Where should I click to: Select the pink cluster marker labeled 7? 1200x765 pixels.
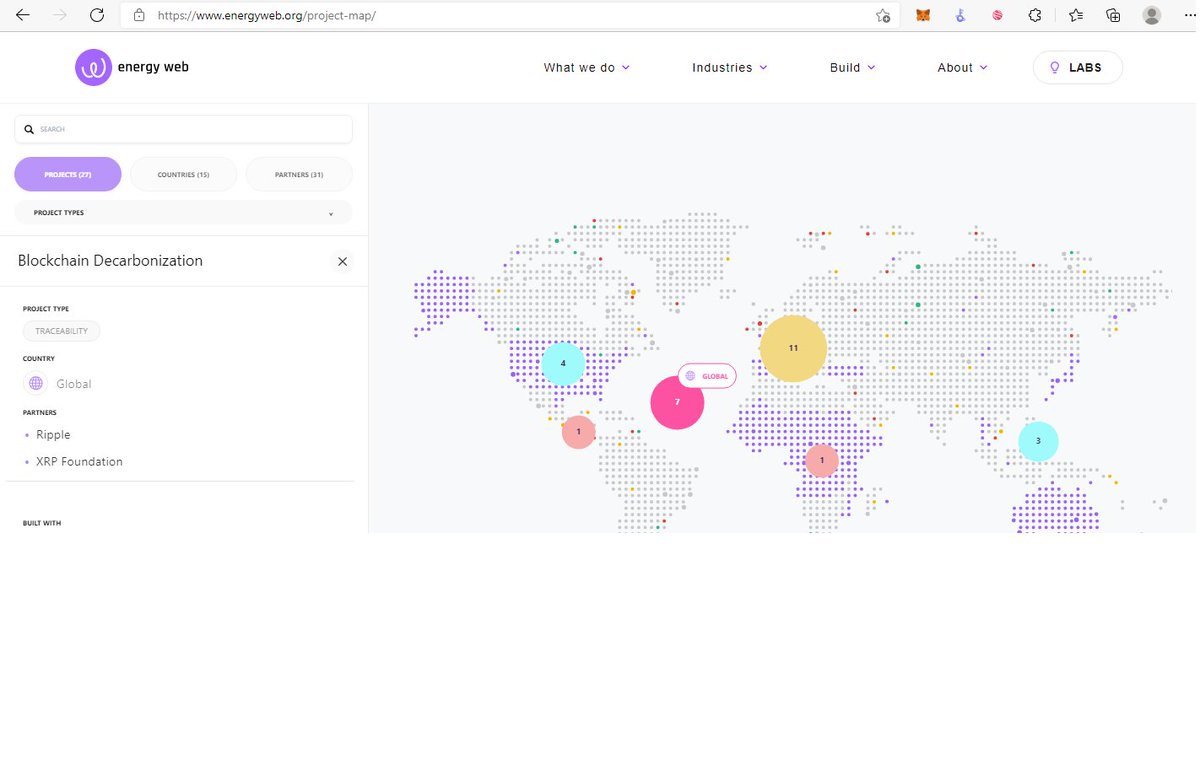tap(677, 402)
